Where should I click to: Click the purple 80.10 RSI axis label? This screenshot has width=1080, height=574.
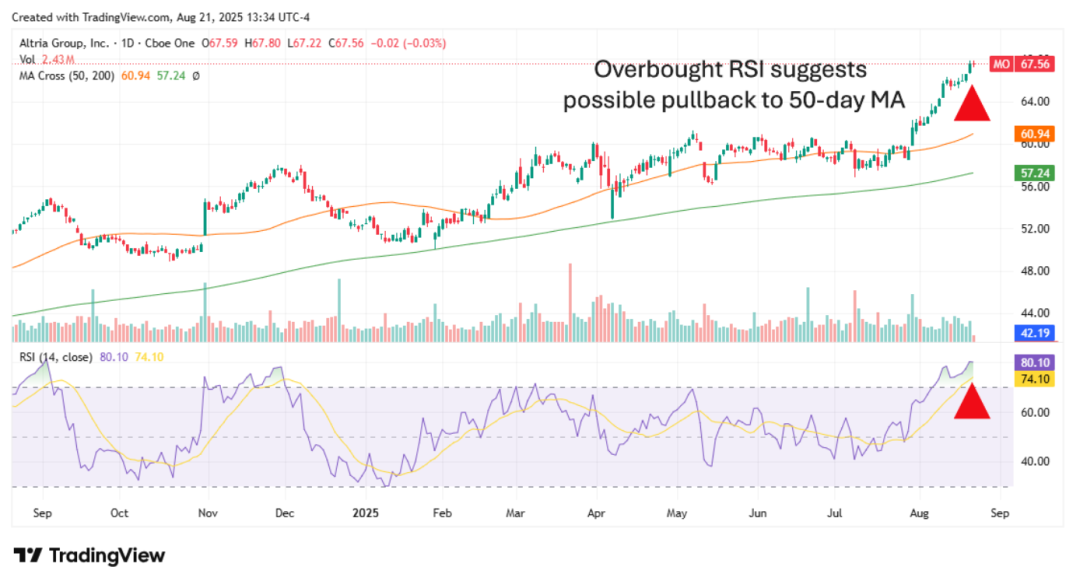point(1035,362)
